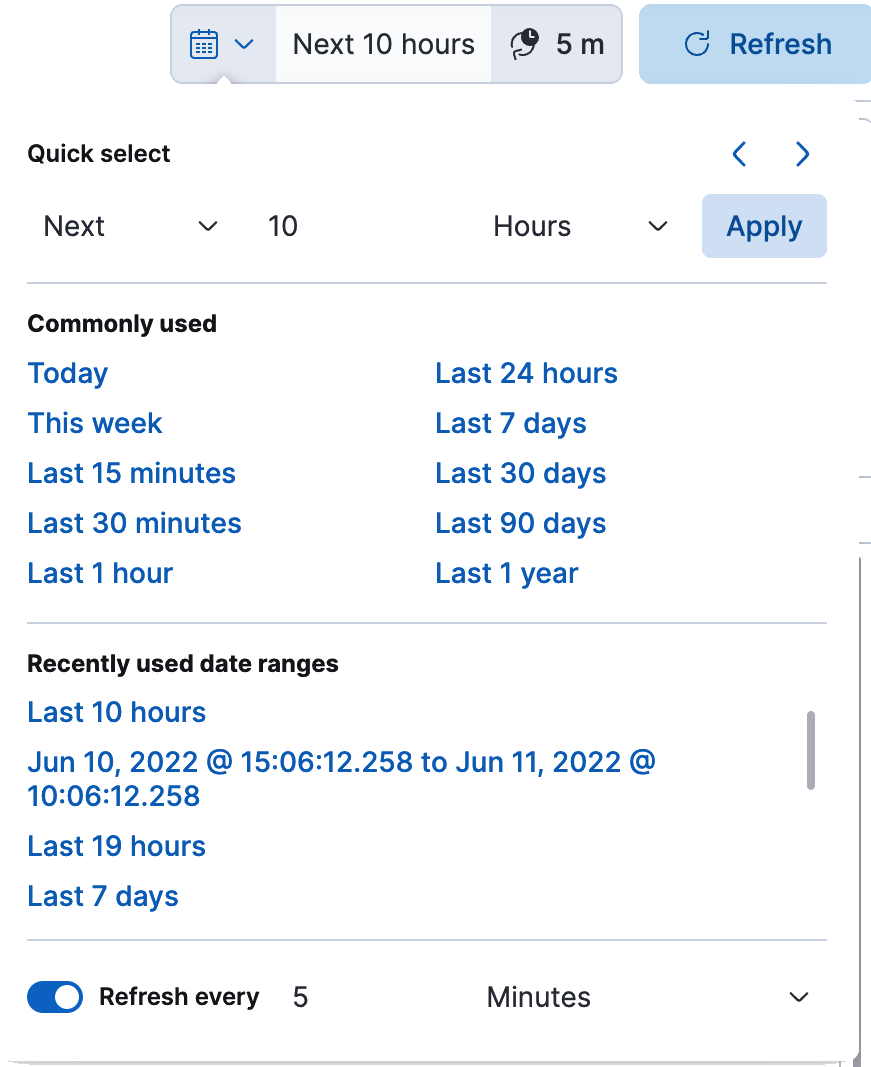871x1067 pixels.
Task: Choose the recently used Last 19 hours range
Action: 116,846
